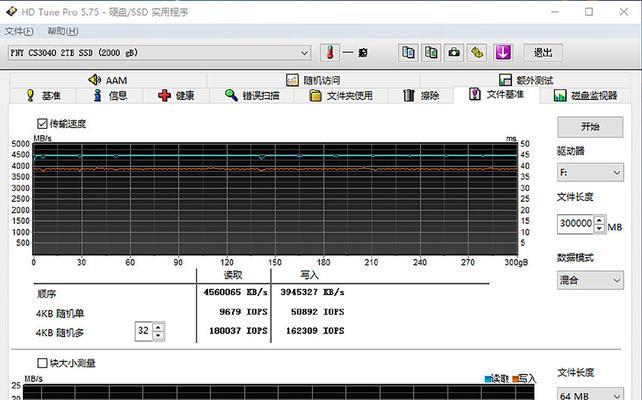This screenshot has width=642, height=400.
Task: Click the HD Tune Pro title bar icon
Action: coord(11,11)
